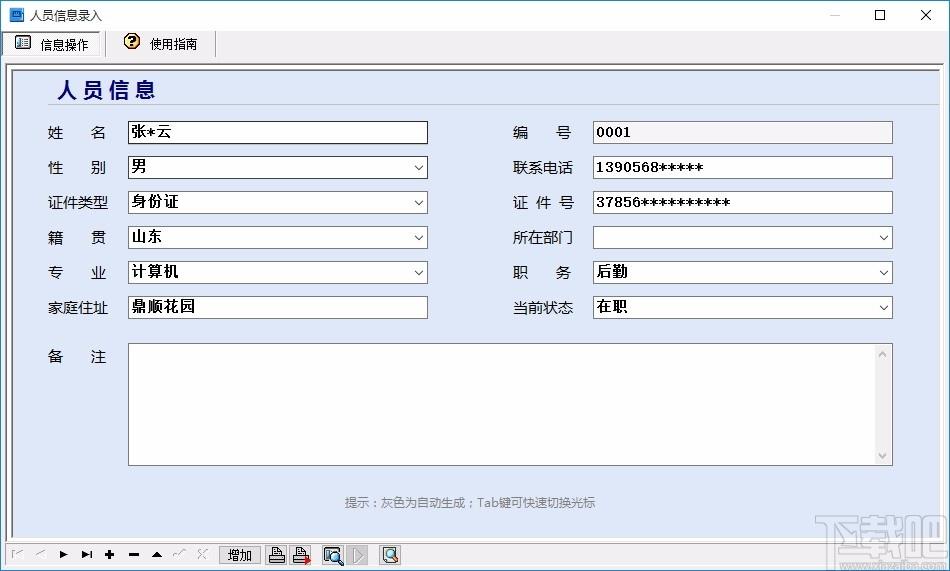The width and height of the screenshot is (950, 571).
Task: Click the first printer icon
Action: pyautogui.click(x=277, y=555)
